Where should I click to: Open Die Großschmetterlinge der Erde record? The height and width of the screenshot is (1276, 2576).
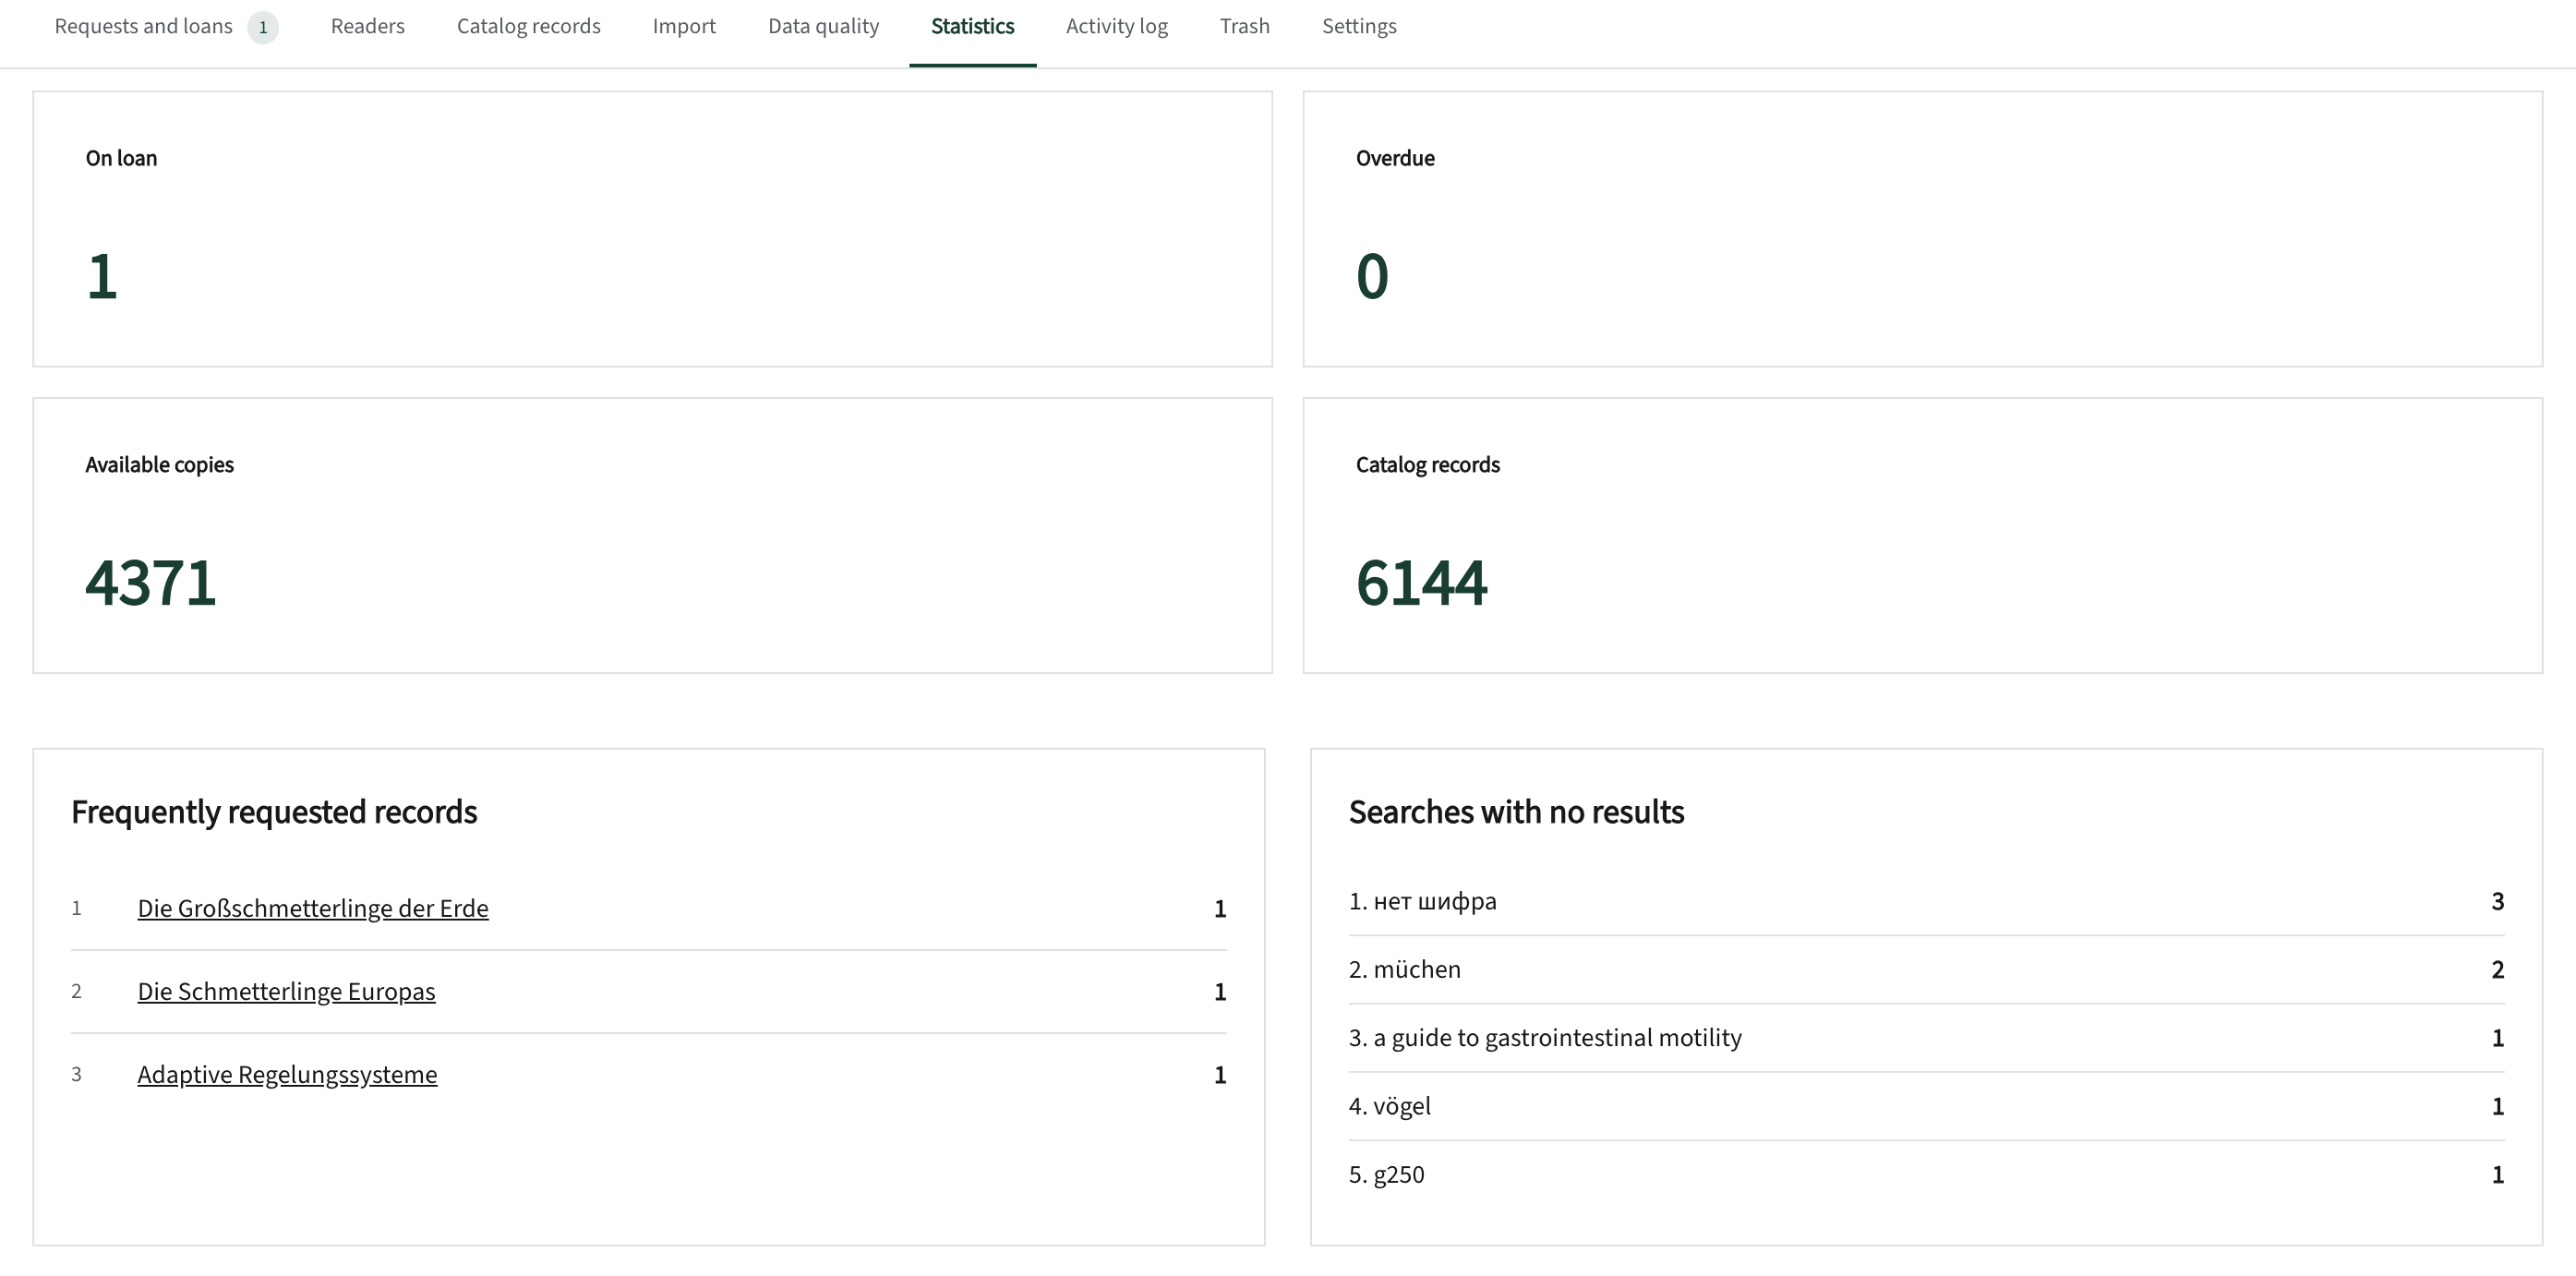(313, 908)
